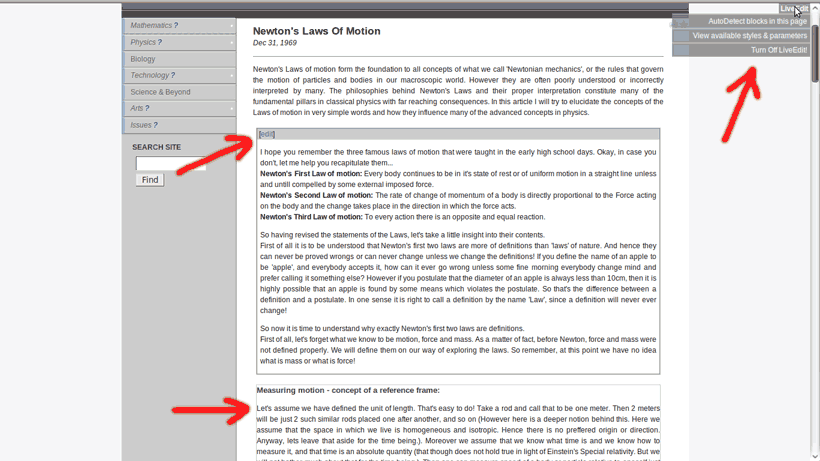820x461 pixels.
Task: Expand the Technology submenu arrow
Action: [232, 75]
